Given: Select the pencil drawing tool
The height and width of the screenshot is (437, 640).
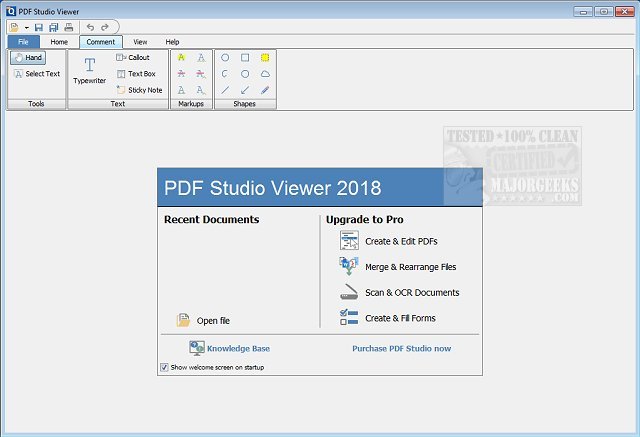Looking at the screenshot, I should (265, 90).
